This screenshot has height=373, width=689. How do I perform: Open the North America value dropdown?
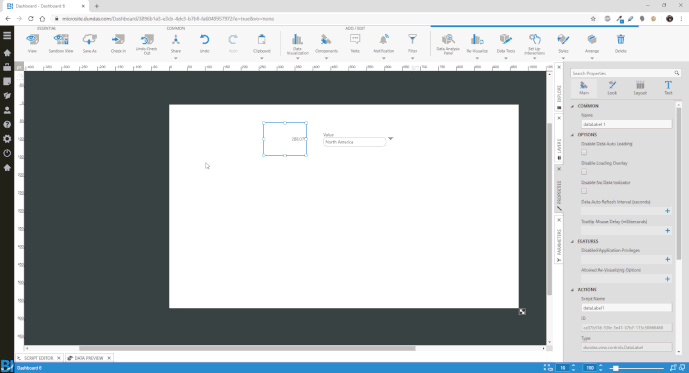390,139
